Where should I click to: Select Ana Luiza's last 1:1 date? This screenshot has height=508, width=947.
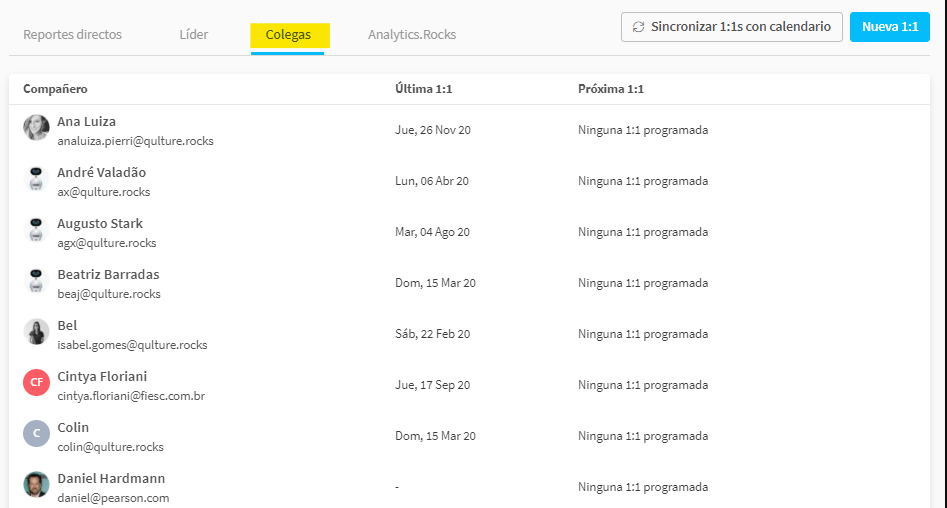(x=433, y=130)
